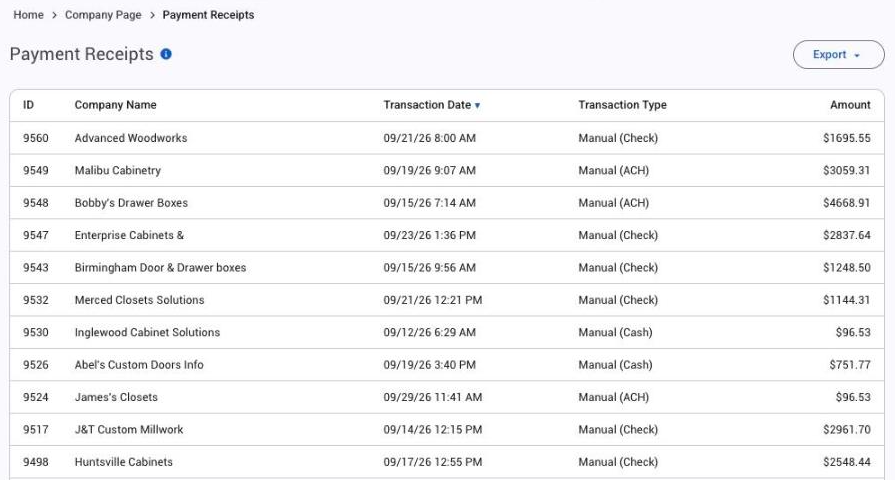Image resolution: width=895 pixels, height=480 pixels.
Task: Click amount $4668.91
Action: click(846, 203)
